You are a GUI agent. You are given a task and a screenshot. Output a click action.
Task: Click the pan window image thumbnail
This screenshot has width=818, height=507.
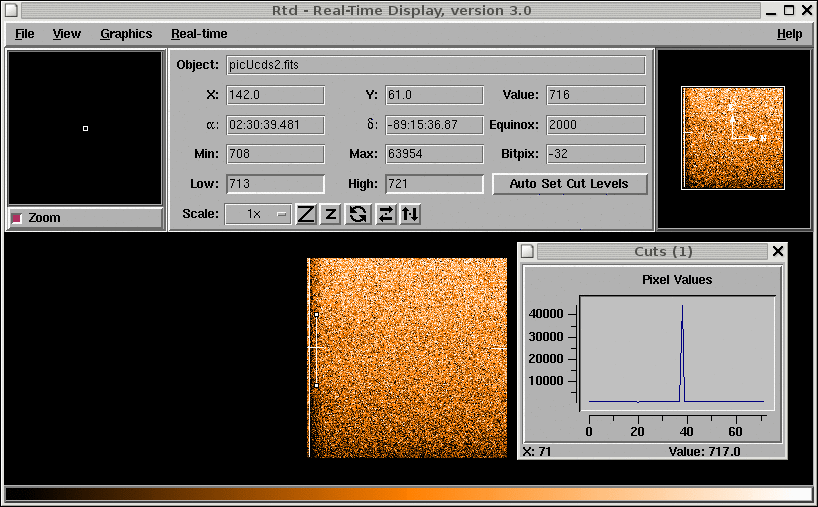point(733,137)
